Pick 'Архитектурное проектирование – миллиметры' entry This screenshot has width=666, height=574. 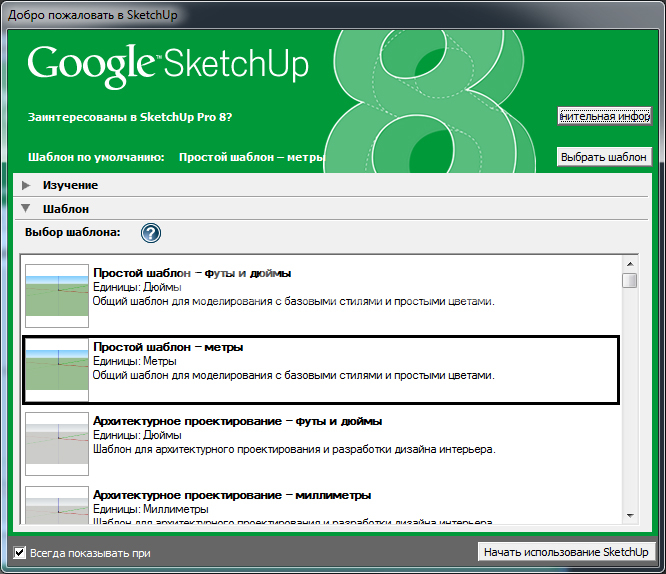[232, 495]
